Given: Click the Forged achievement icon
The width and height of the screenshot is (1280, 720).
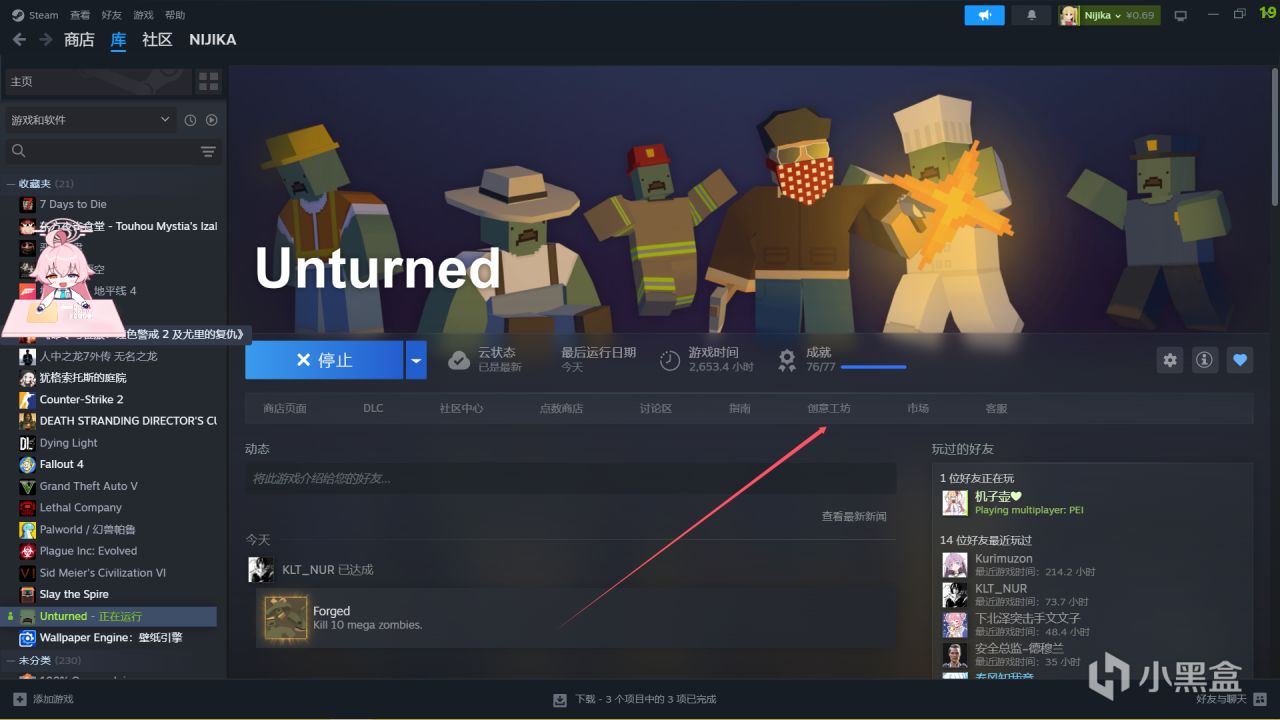Looking at the screenshot, I should [x=286, y=618].
